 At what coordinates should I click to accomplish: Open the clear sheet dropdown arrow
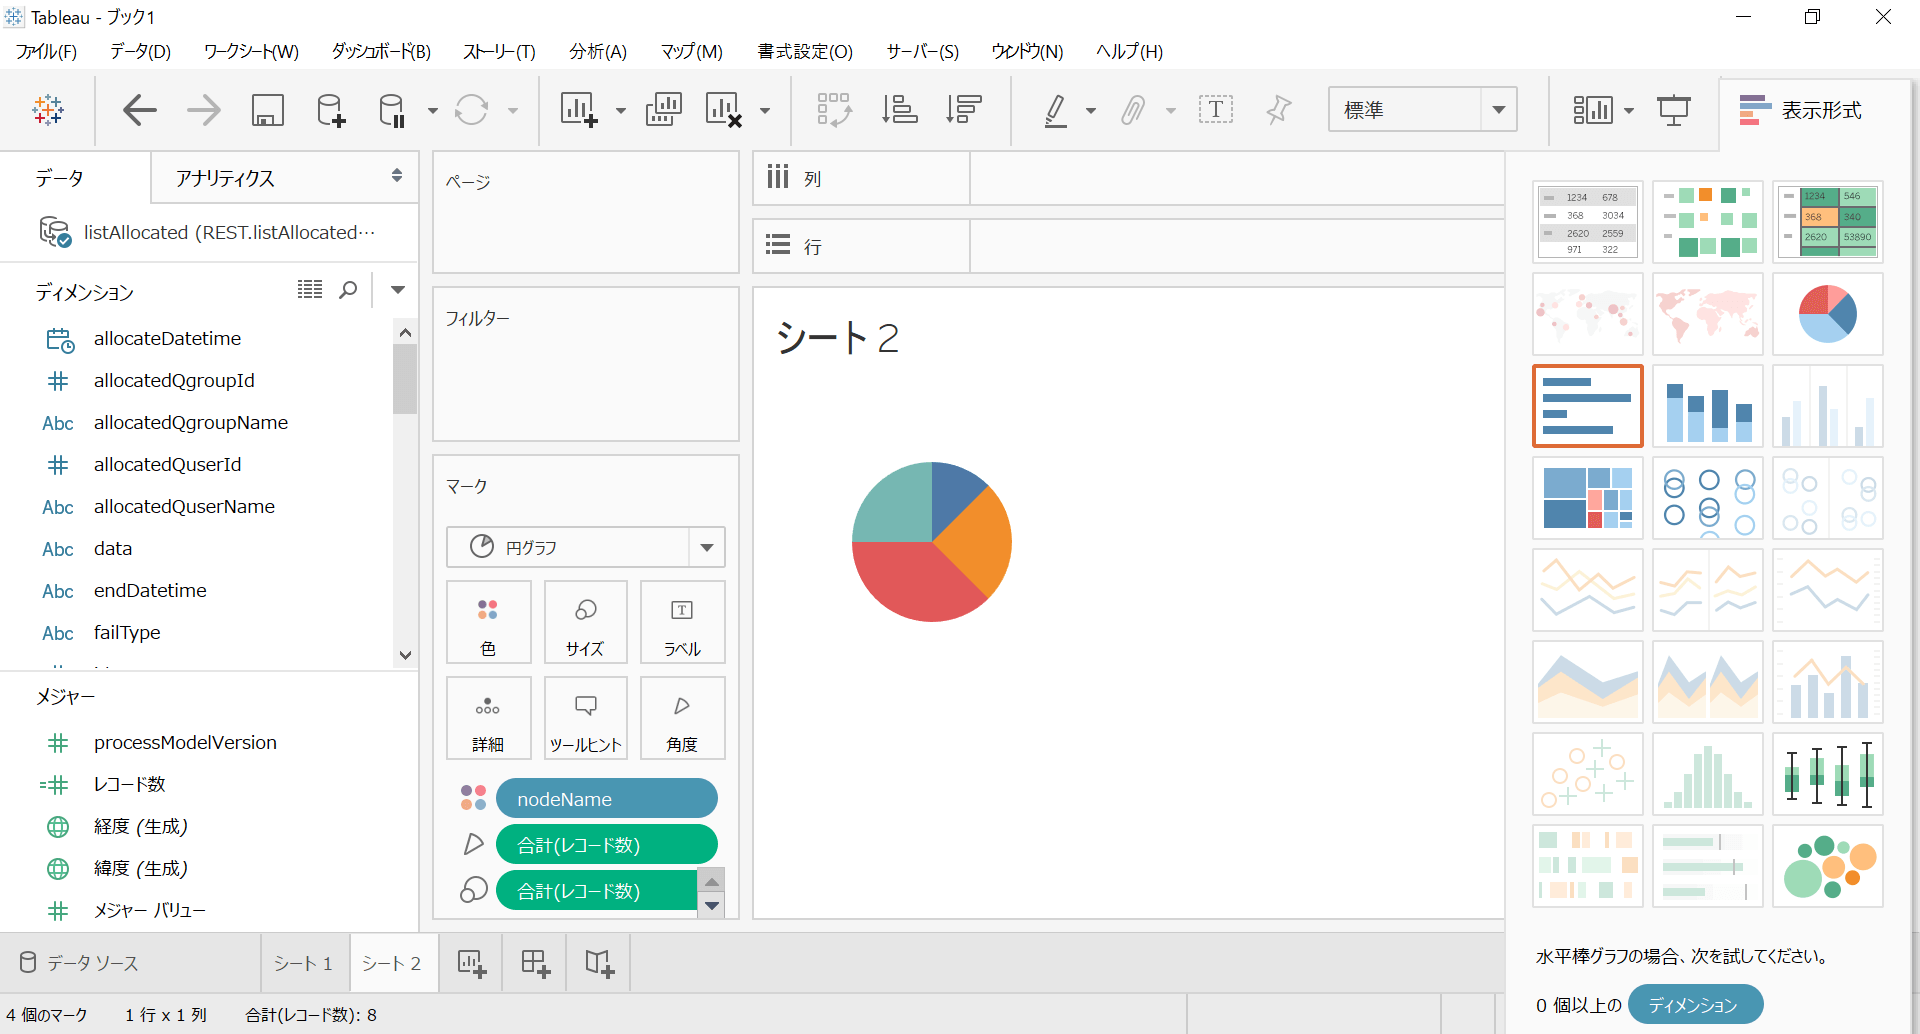(x=765, y=111)
